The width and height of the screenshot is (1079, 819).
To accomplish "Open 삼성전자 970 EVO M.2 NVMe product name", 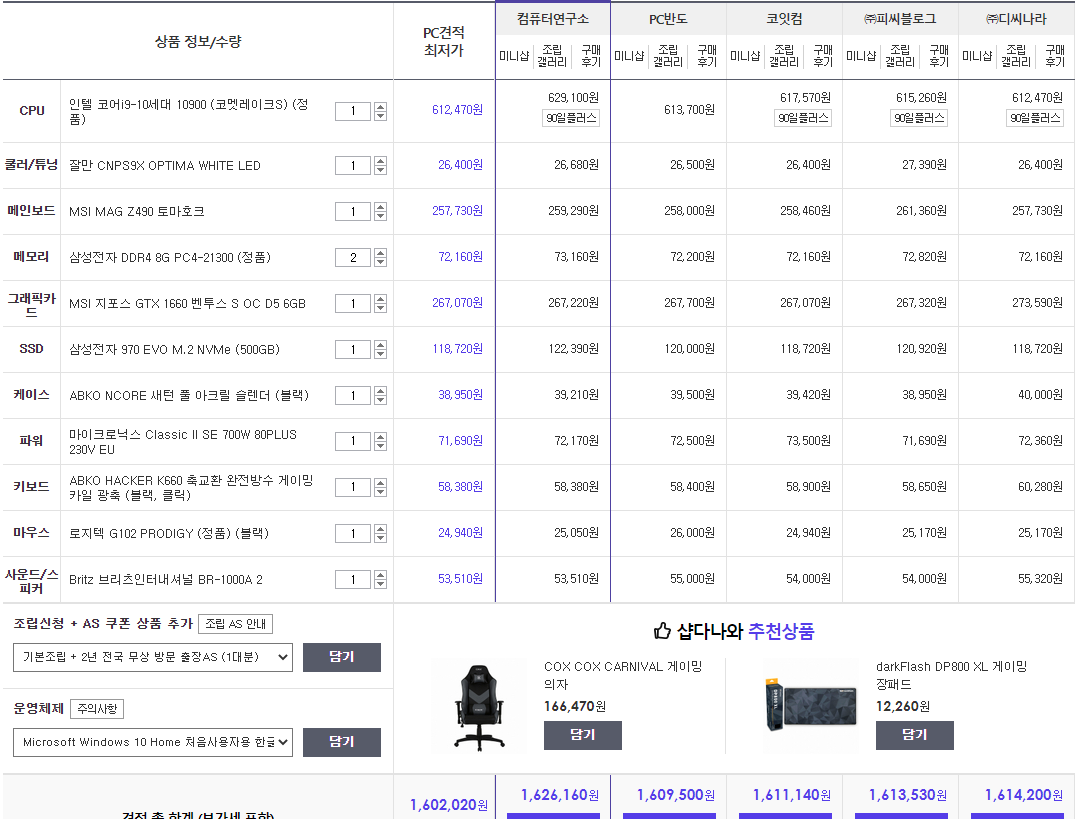I will (174, 350).
